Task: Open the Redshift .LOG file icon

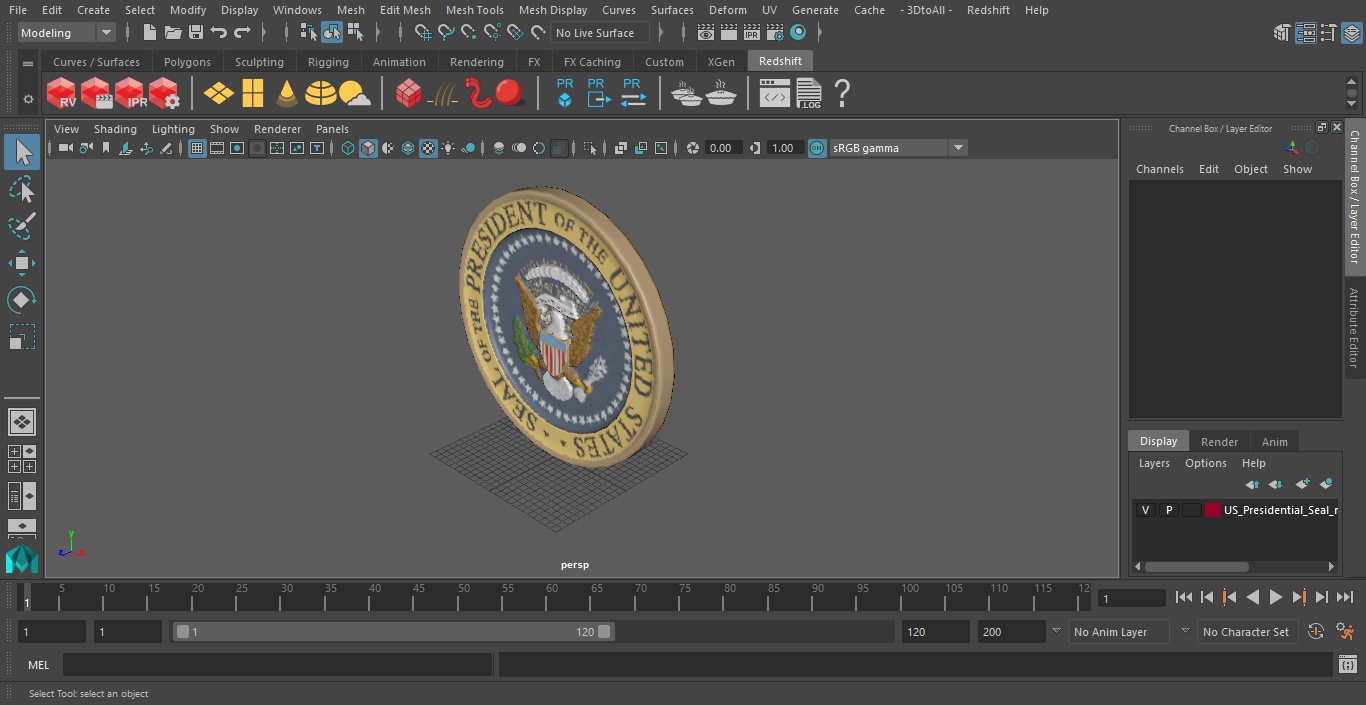Action: 808,94
